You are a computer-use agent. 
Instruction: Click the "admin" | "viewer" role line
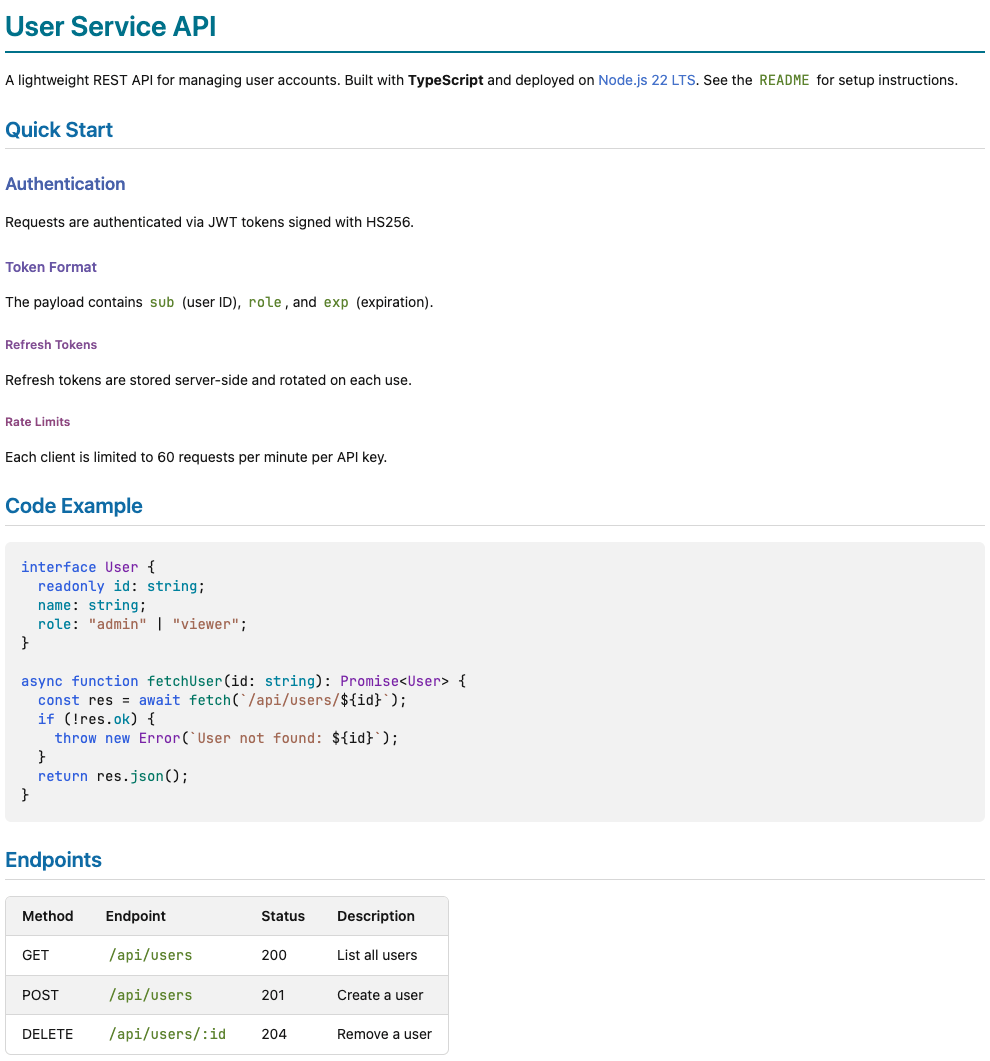(142, 624)
